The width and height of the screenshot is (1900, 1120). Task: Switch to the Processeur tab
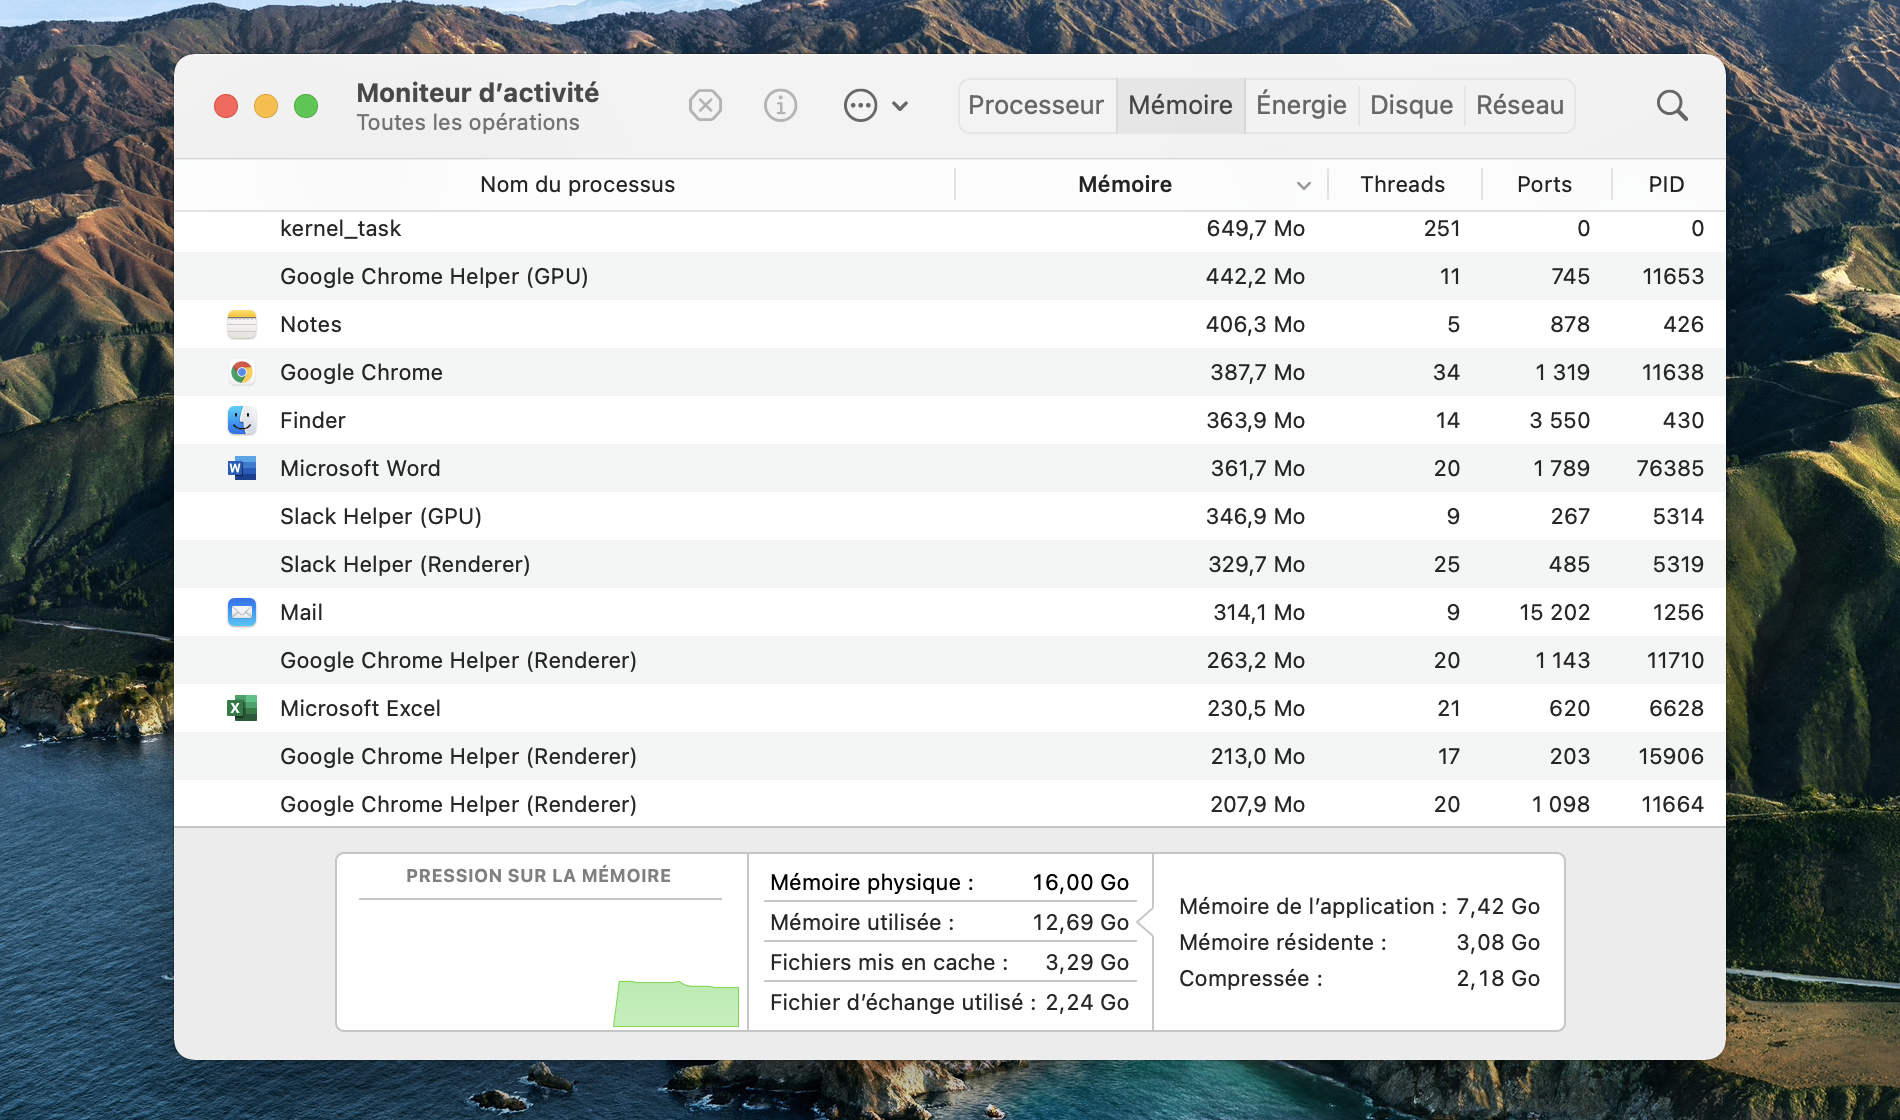[x=1036, y=105]
